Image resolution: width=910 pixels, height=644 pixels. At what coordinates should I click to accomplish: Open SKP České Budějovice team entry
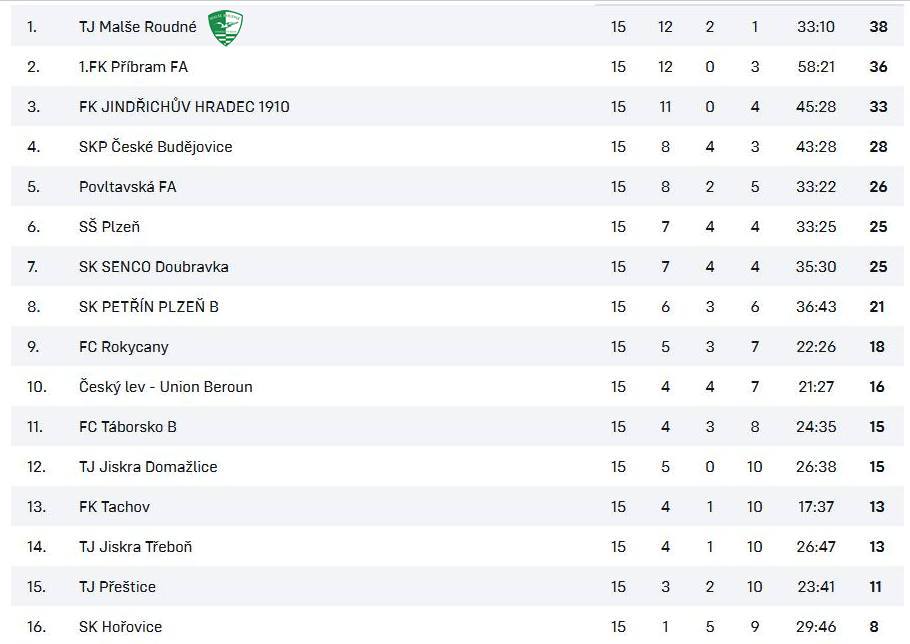156,147
